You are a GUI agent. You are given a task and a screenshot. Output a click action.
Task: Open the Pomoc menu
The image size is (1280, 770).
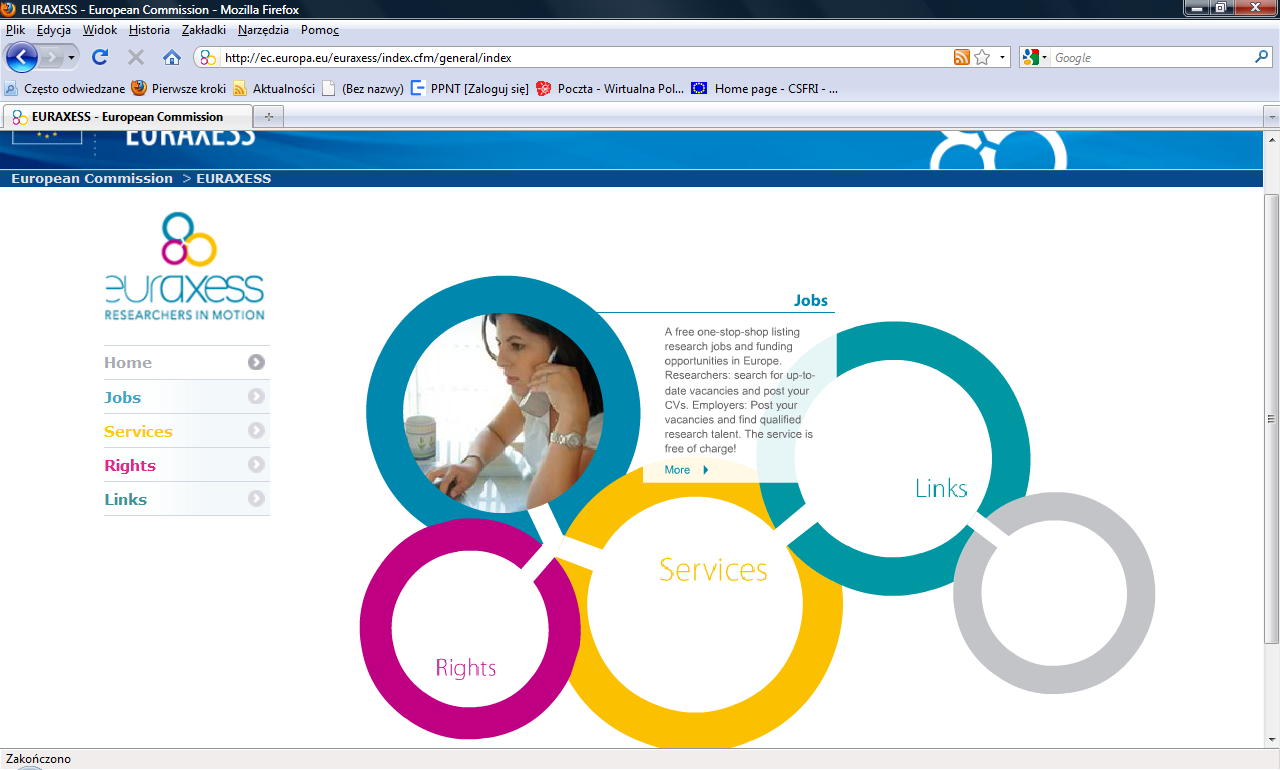320,30
